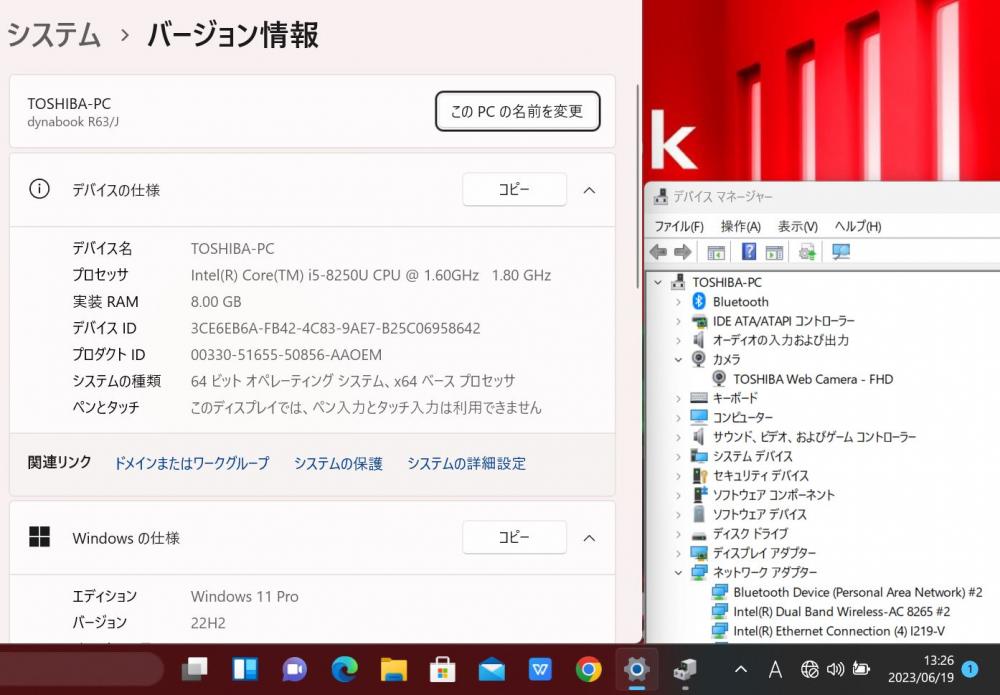Click the Bluetooth category icon in device tree
The height and width of the screenshot is (695, 1000).
click(x=698, y=301)
